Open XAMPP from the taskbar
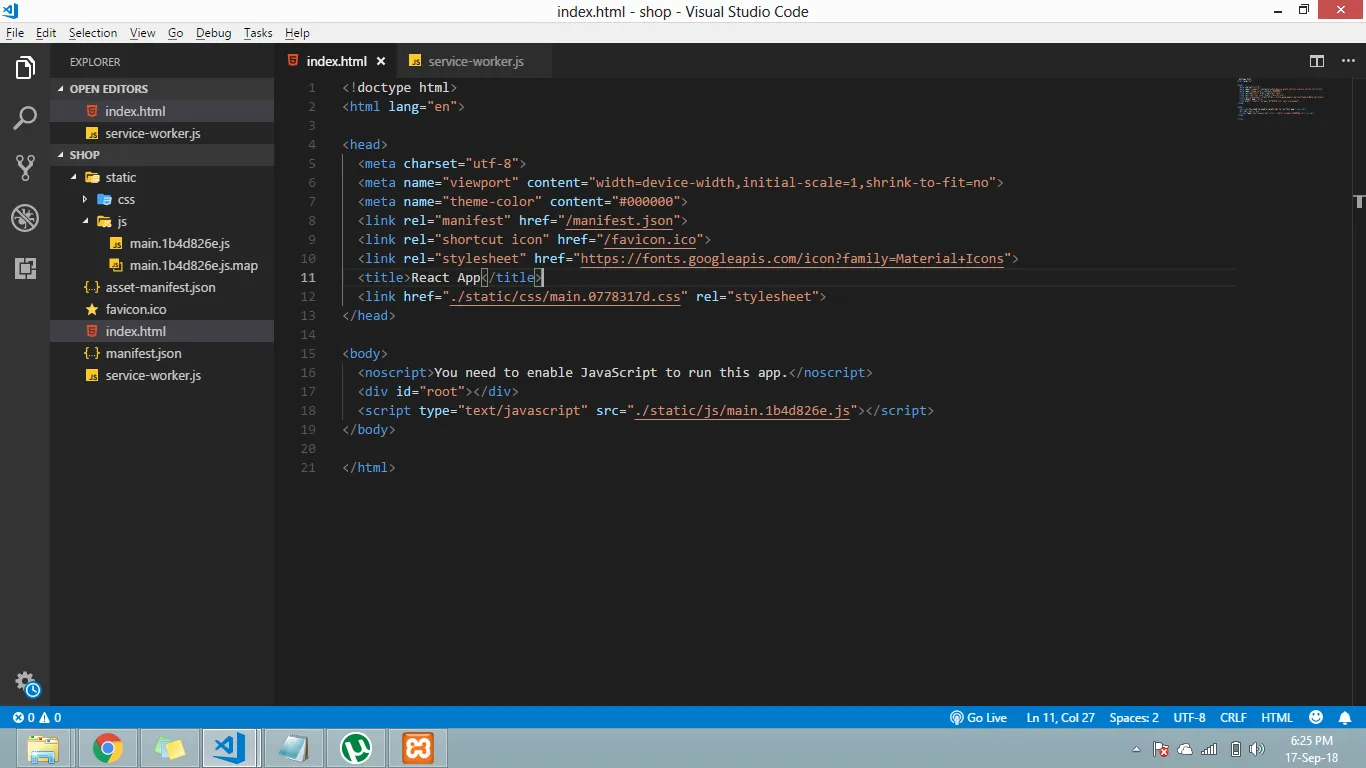1366x768 pixels. point(417,748)
